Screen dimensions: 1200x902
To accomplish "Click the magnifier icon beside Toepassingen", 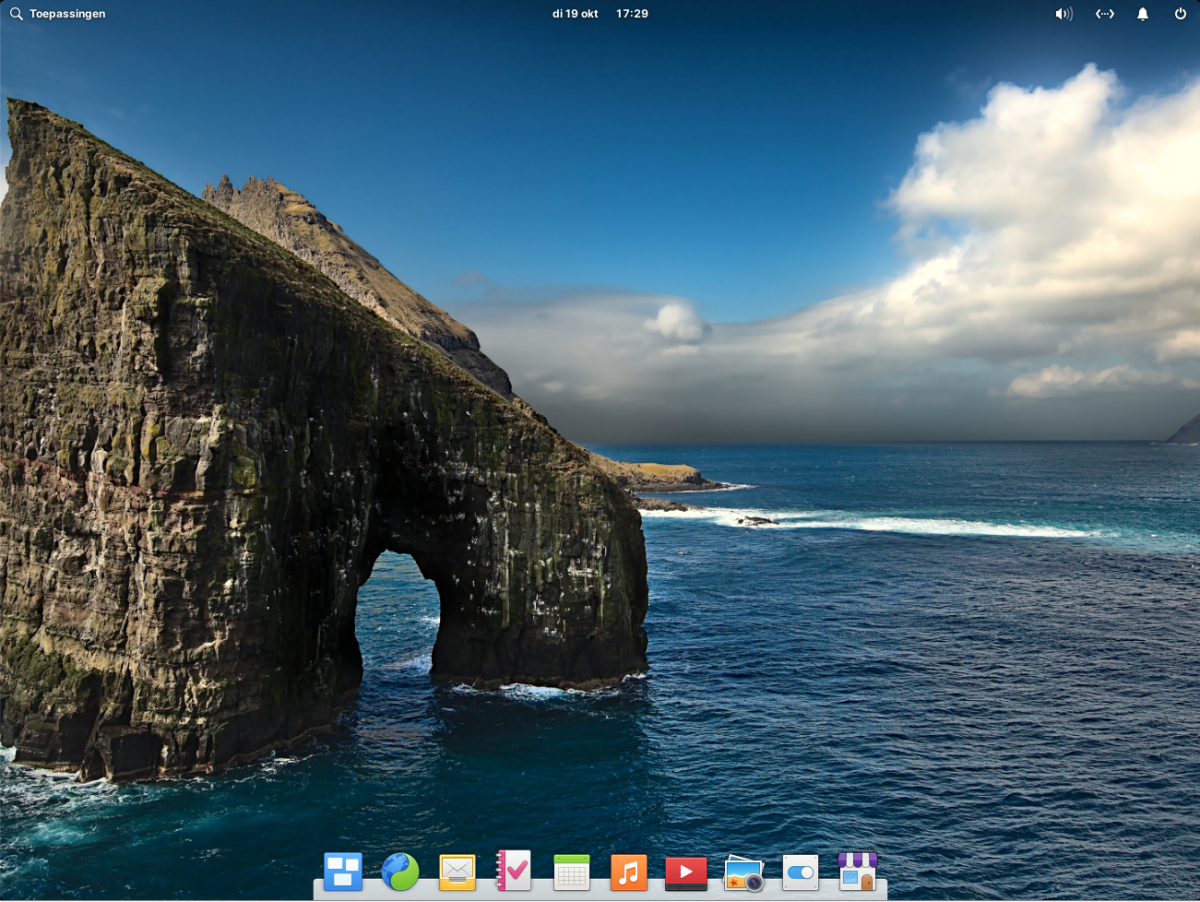I will click(x=16, y=14).
